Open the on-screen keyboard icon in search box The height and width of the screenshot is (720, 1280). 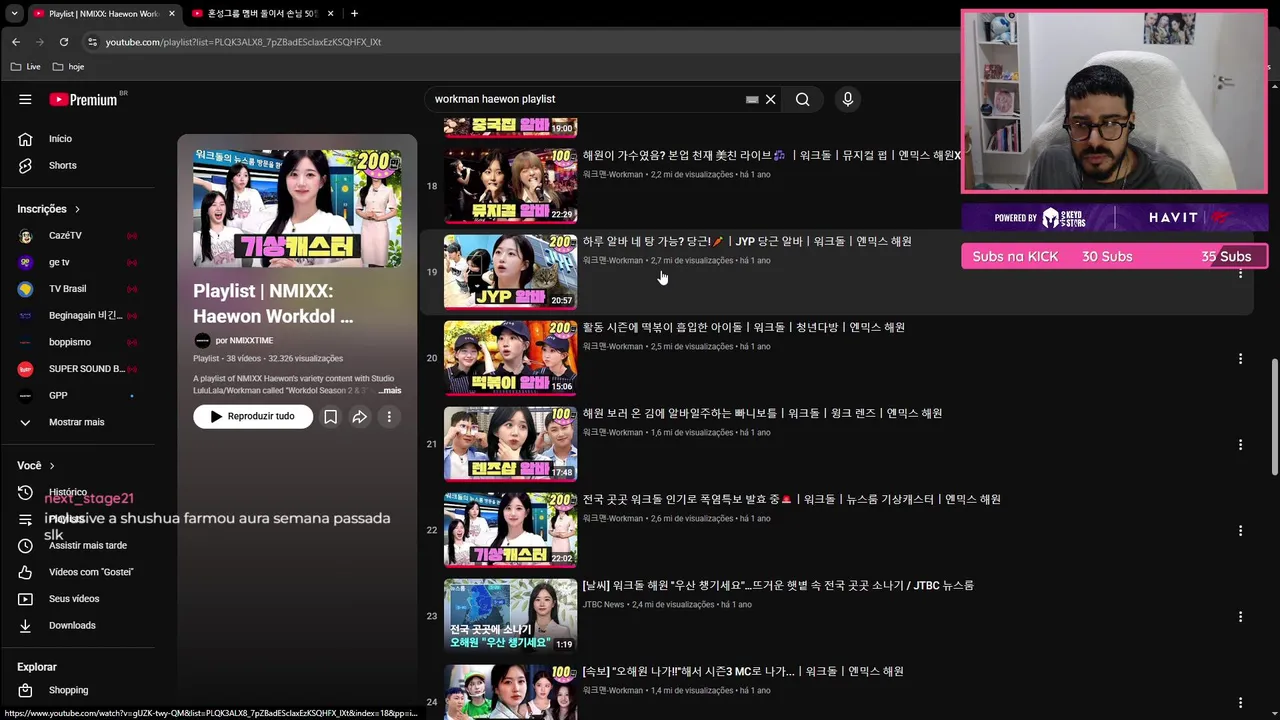tap(752, 99)
